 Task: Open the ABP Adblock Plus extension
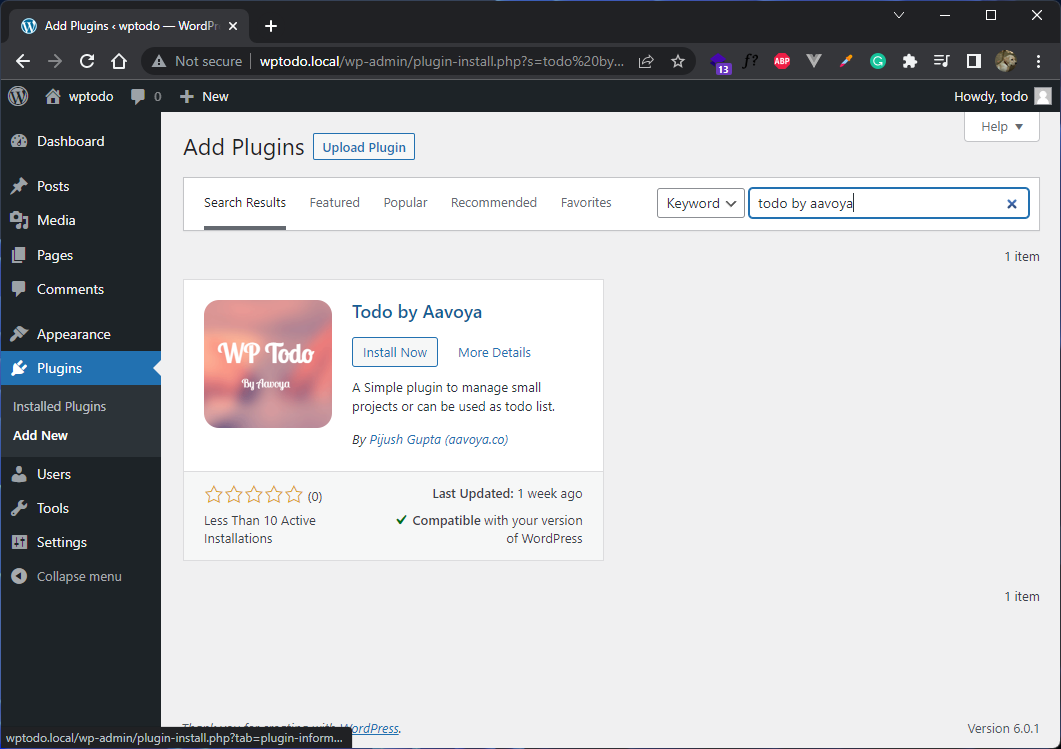click(x=782, y=62)
